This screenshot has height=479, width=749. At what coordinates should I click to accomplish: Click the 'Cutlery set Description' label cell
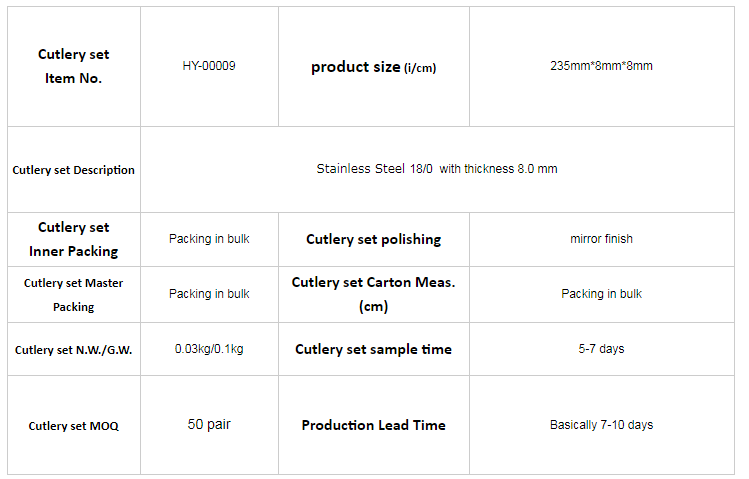[74, 170]
